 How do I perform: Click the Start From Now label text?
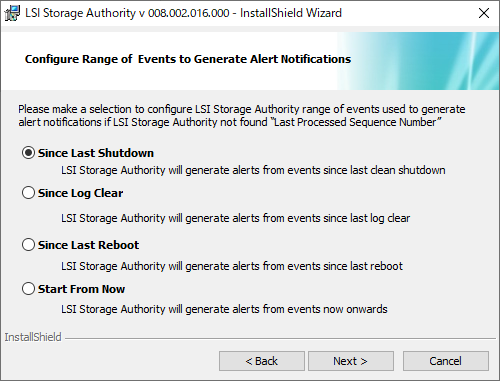[81, 289]
